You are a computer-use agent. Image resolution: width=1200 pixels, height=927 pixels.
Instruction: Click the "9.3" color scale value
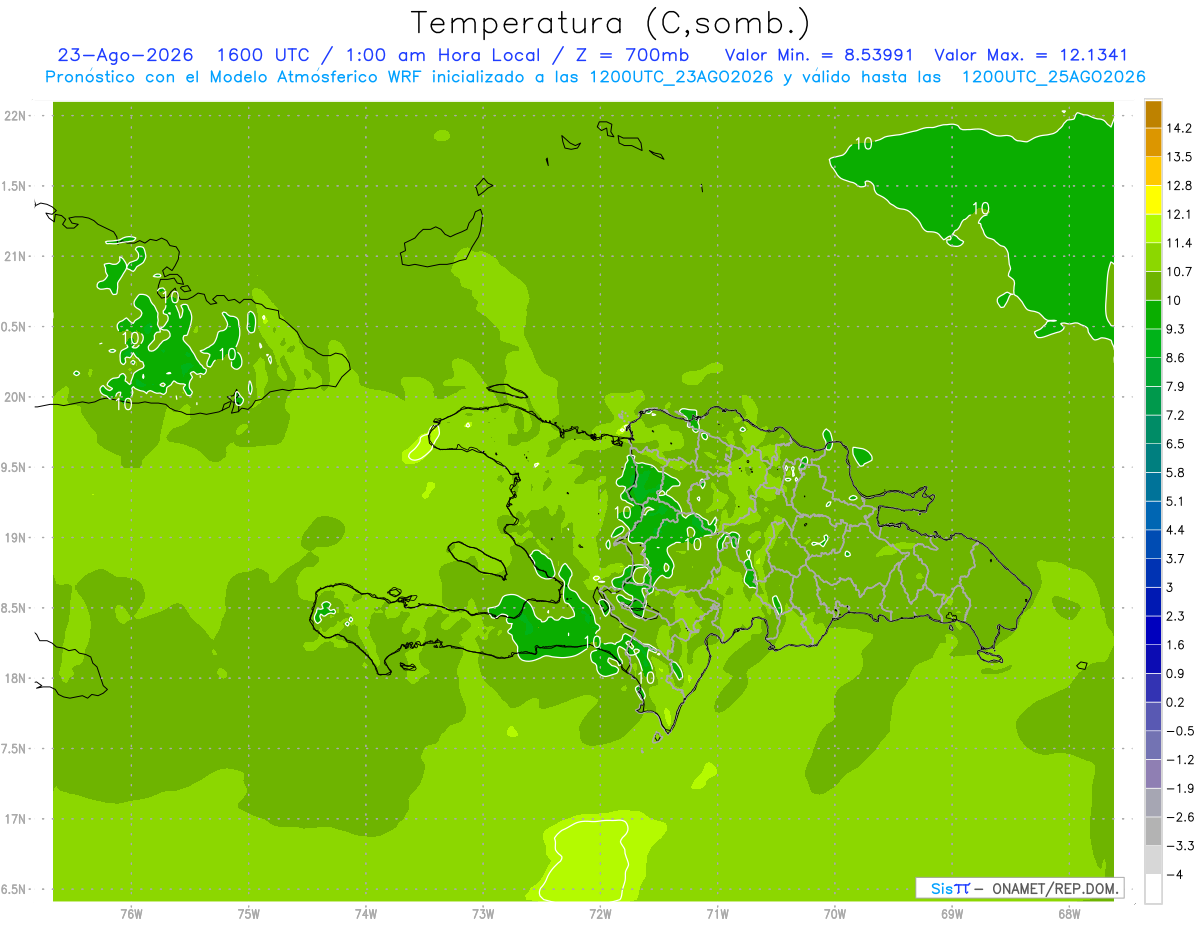pyautogui.click(x=1175, y=329)
